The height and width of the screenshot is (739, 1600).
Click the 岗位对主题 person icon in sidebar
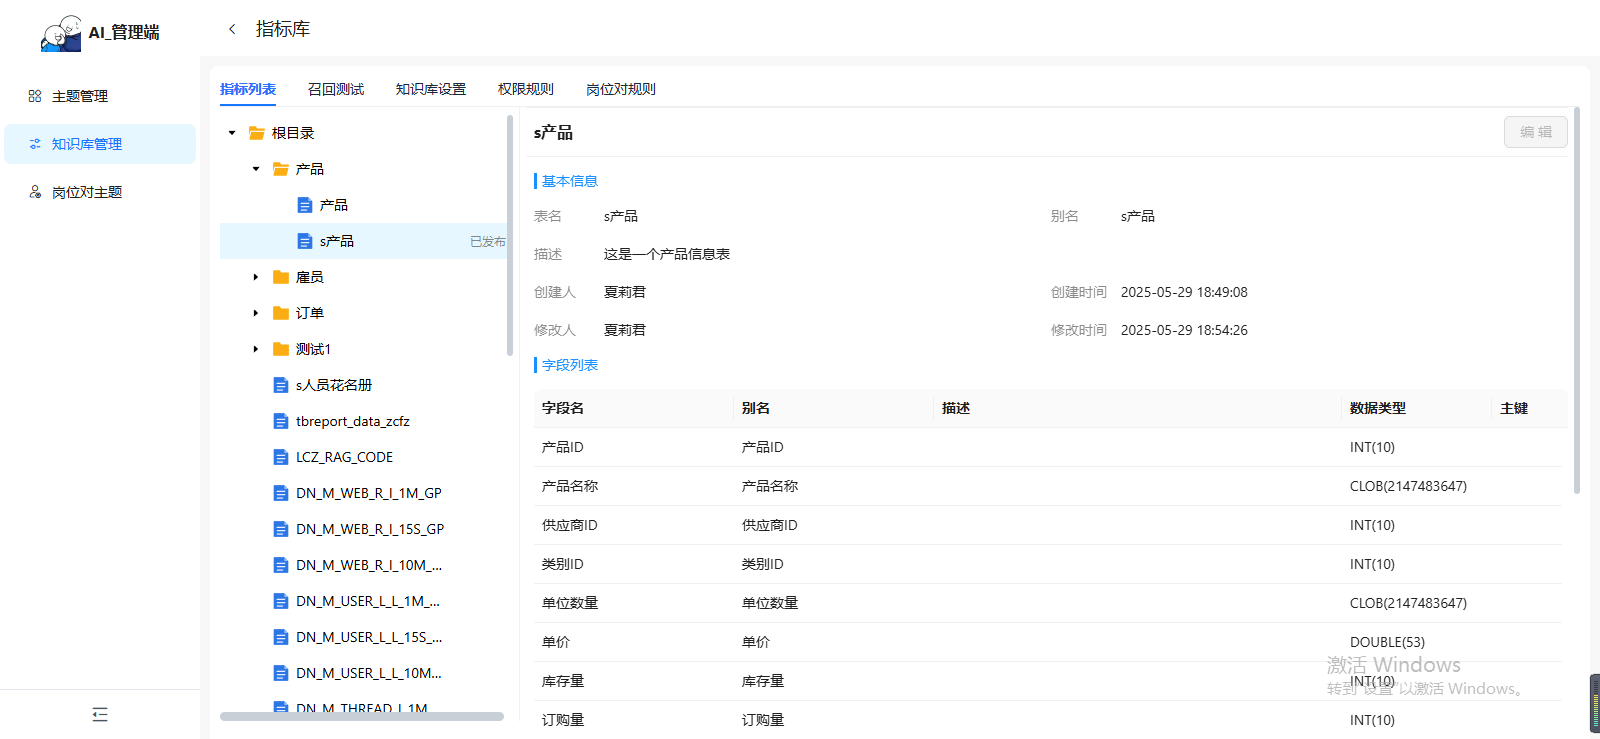[35, 192]
